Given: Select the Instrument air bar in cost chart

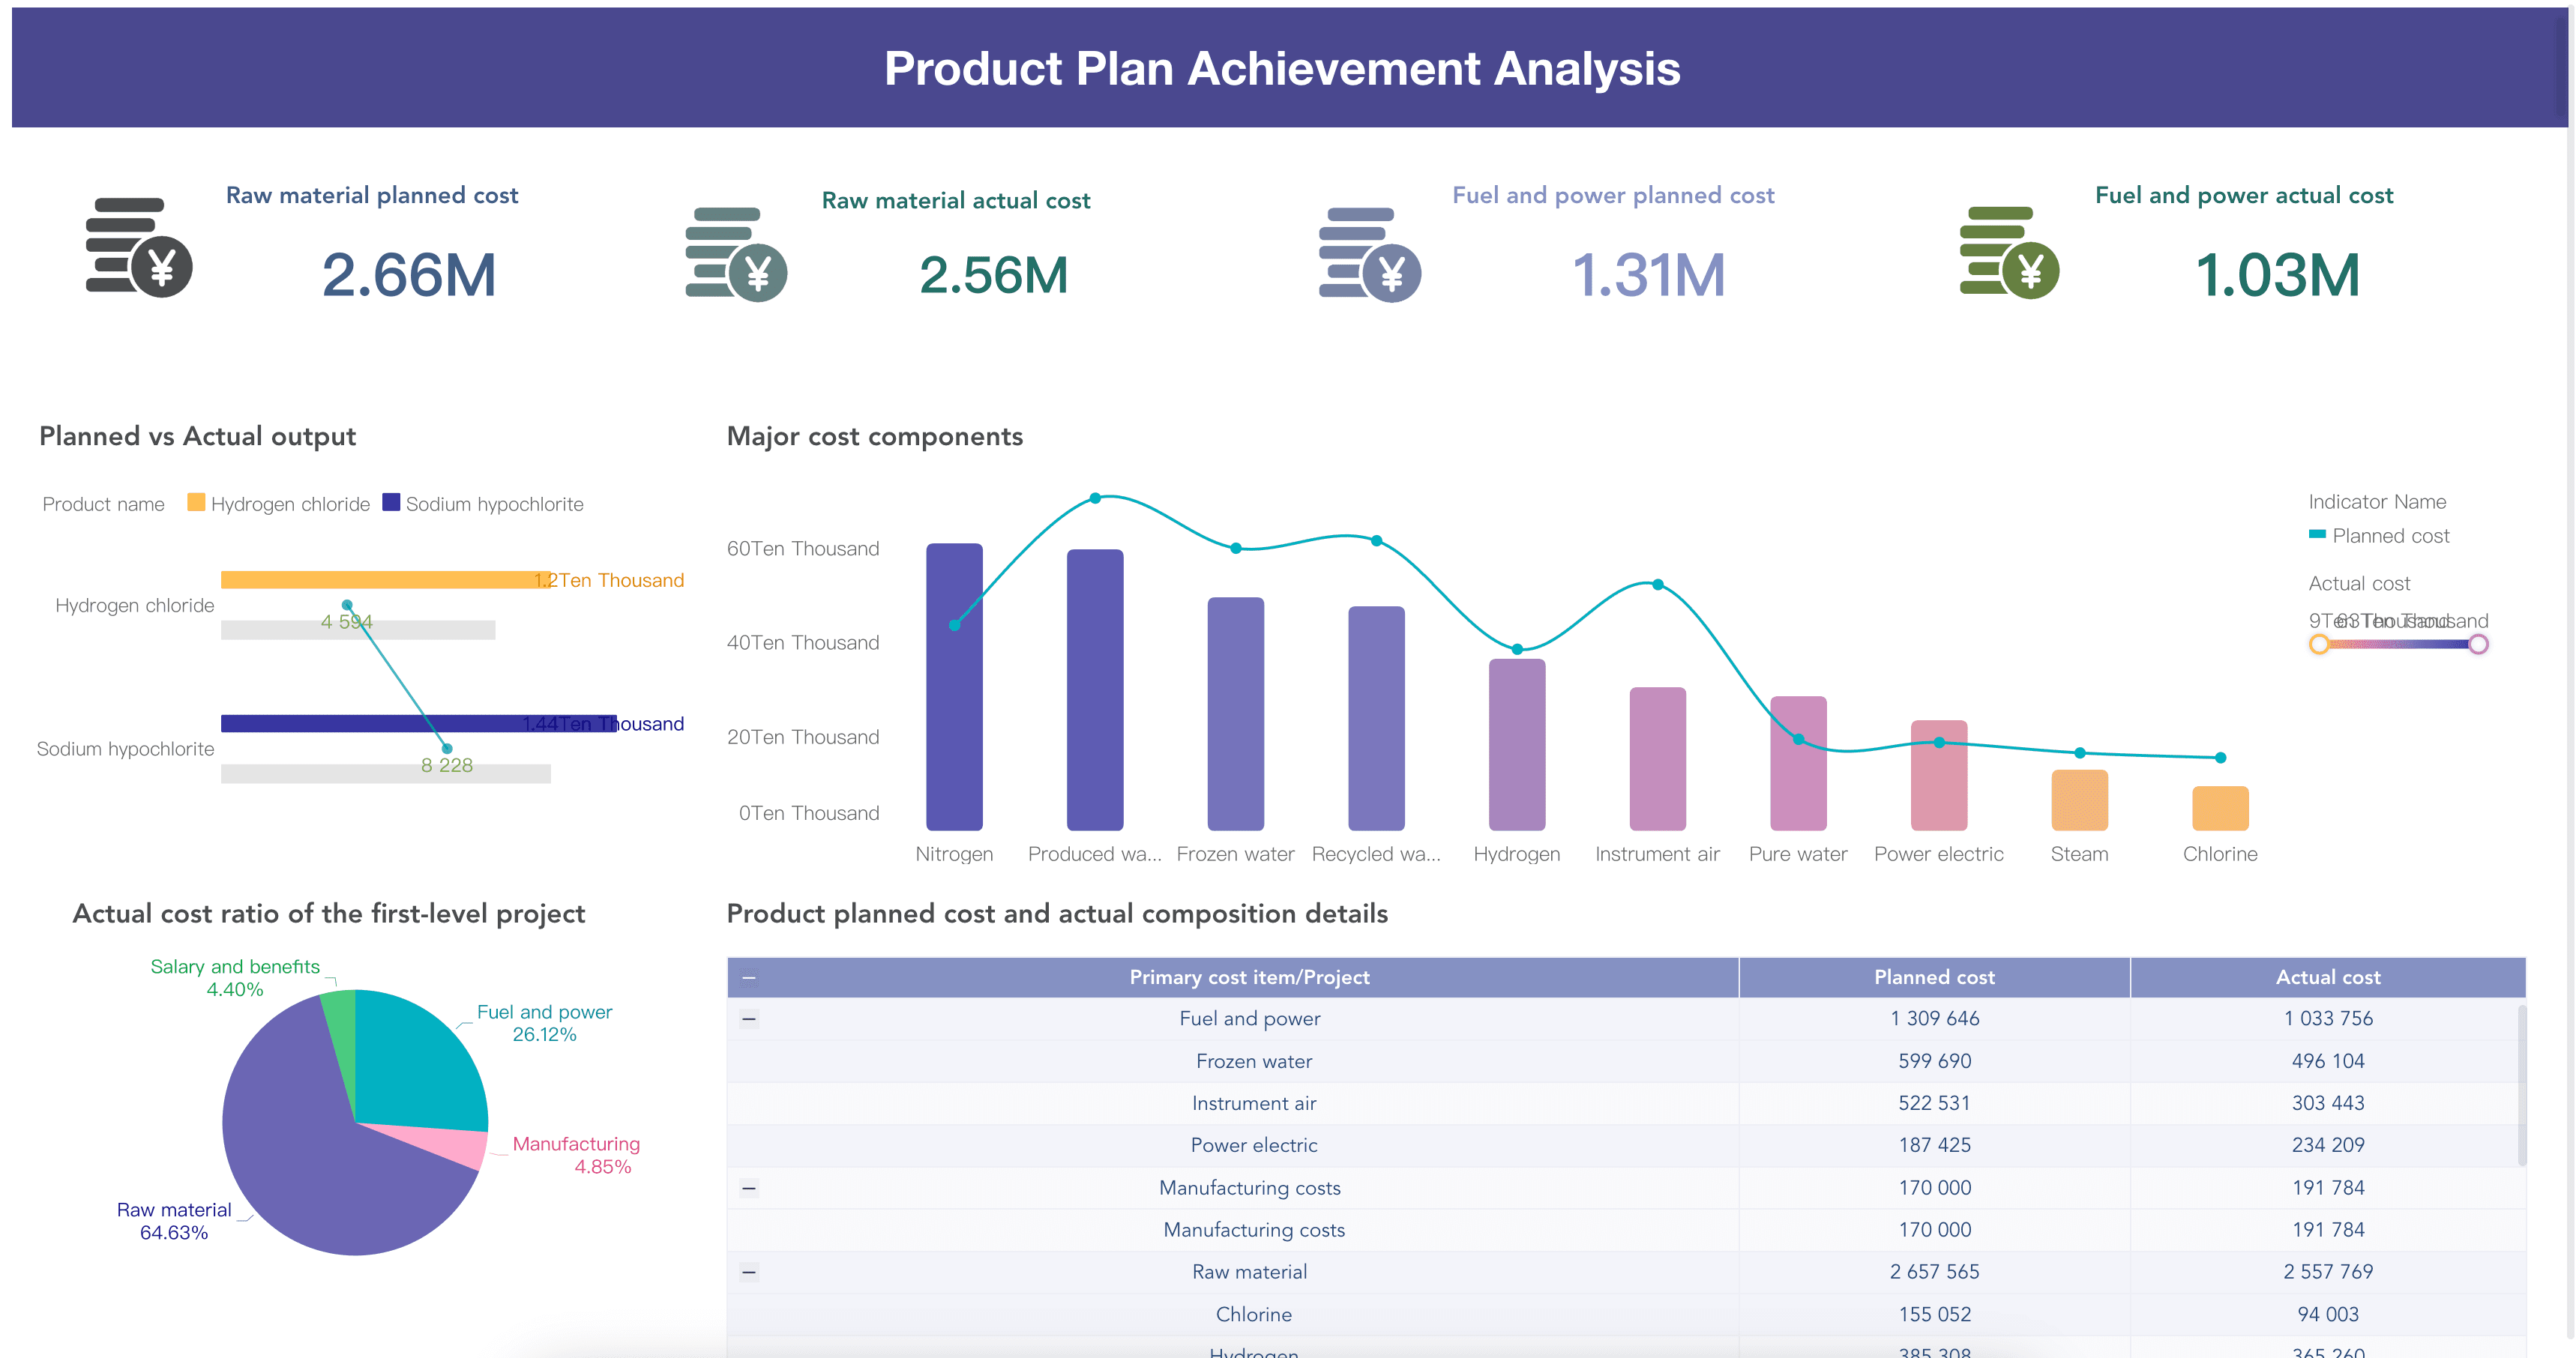Looking at the screenshot, I should click(1657, 759).
